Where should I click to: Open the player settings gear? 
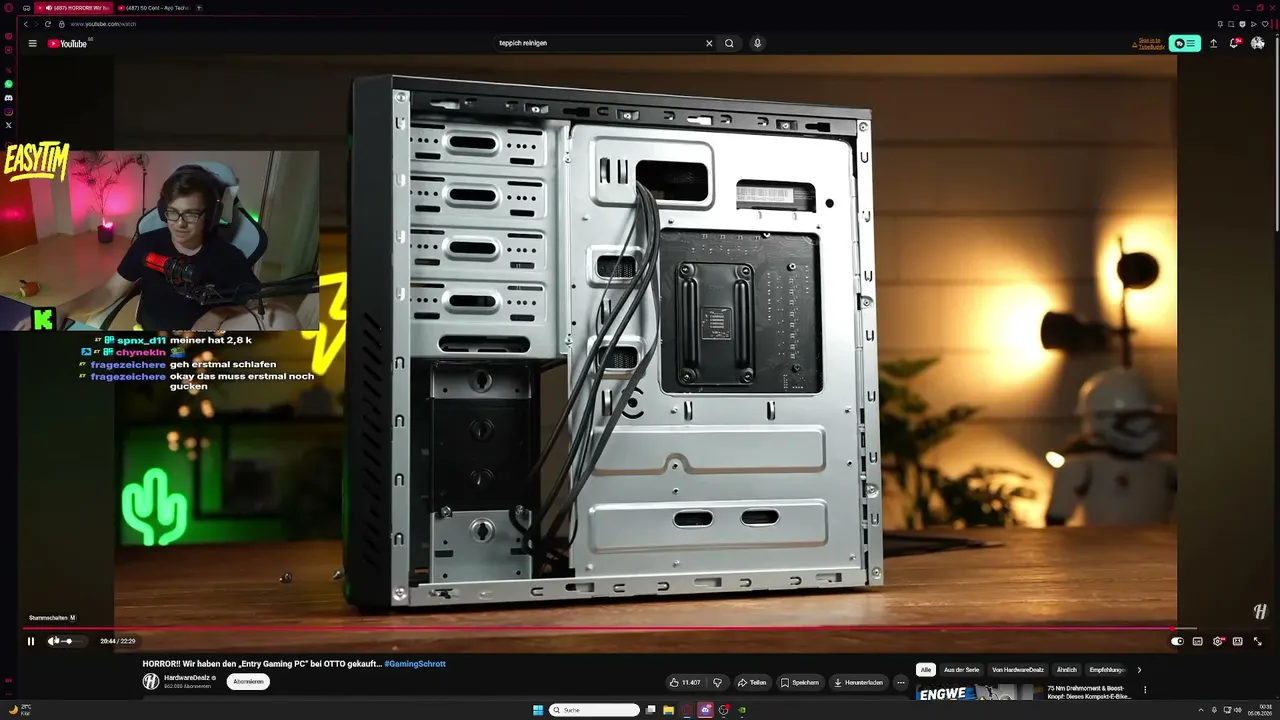click(x=1218, y=641)
